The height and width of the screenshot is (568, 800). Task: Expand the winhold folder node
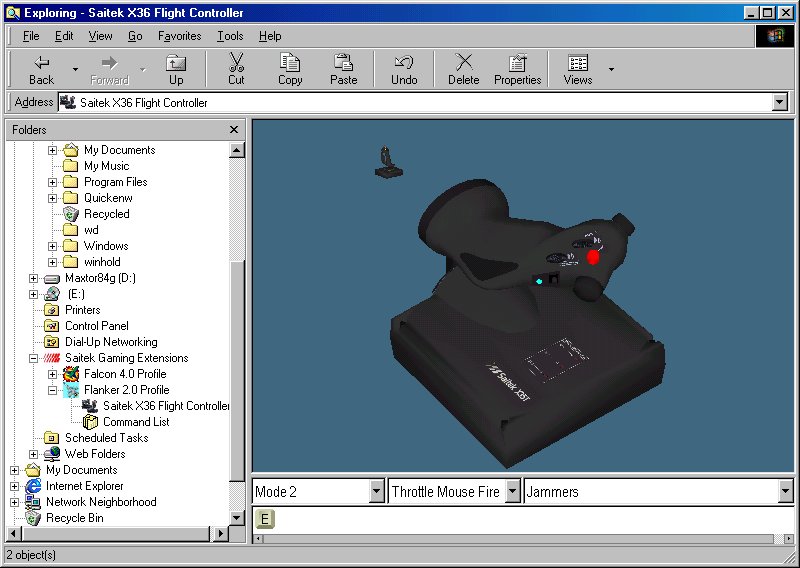click(52, 262)
